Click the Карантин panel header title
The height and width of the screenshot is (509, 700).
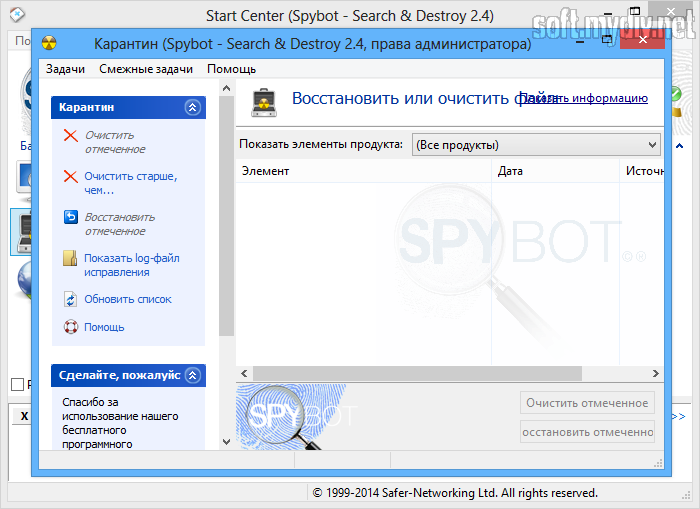point(86,107)
